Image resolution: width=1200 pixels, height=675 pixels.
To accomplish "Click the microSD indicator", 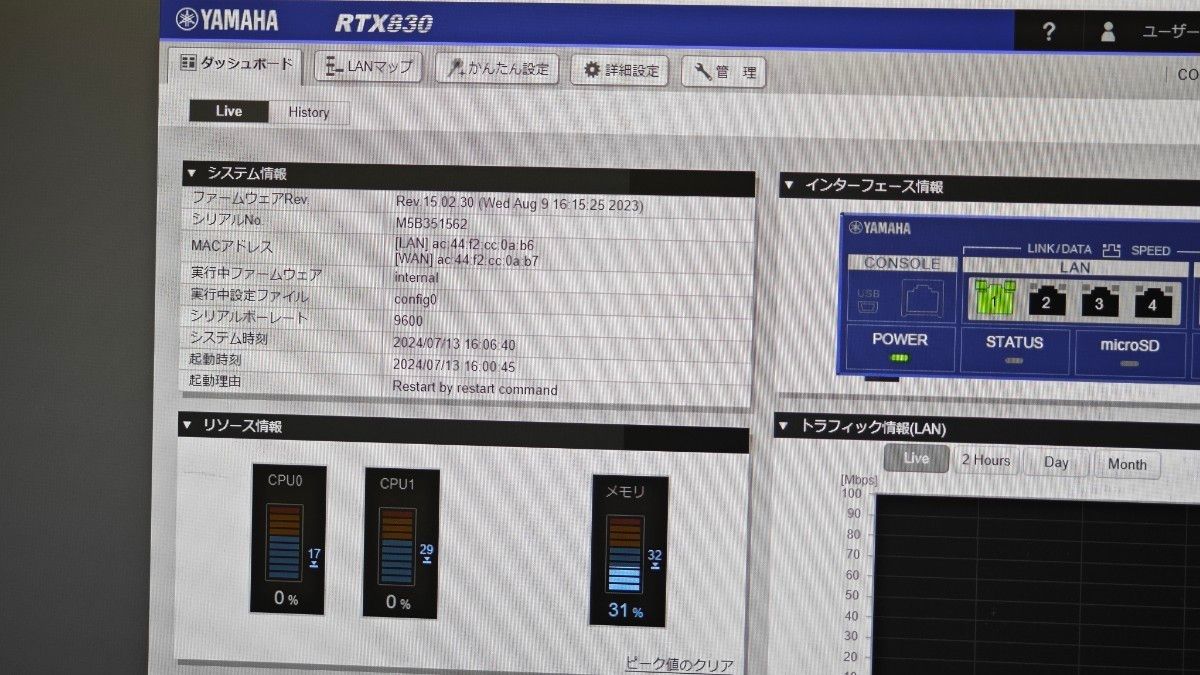I will tap(1129, 364).
